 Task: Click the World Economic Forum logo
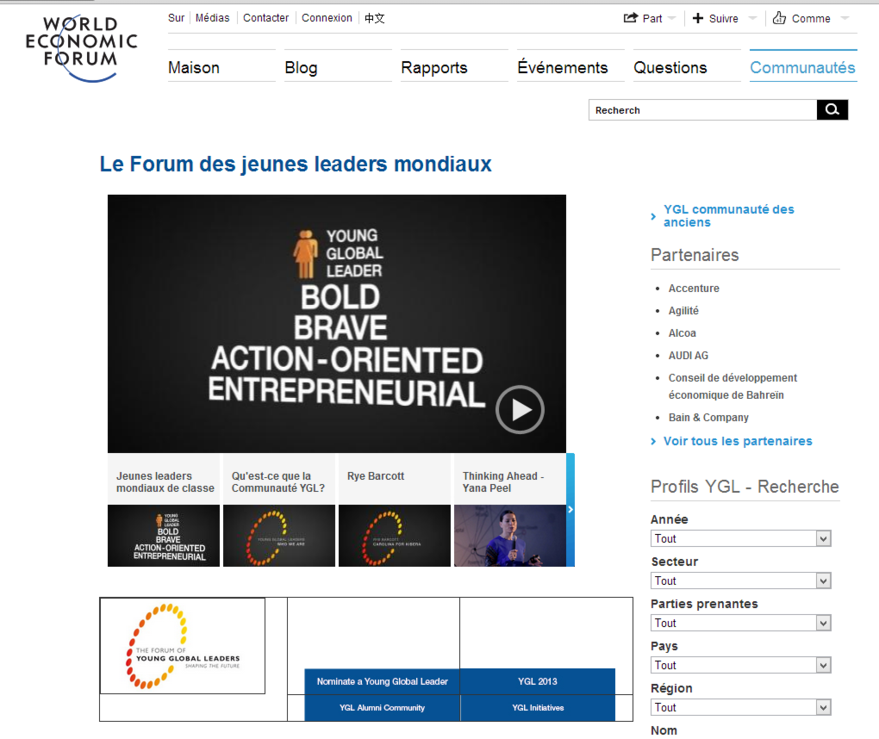coord(82,48)
